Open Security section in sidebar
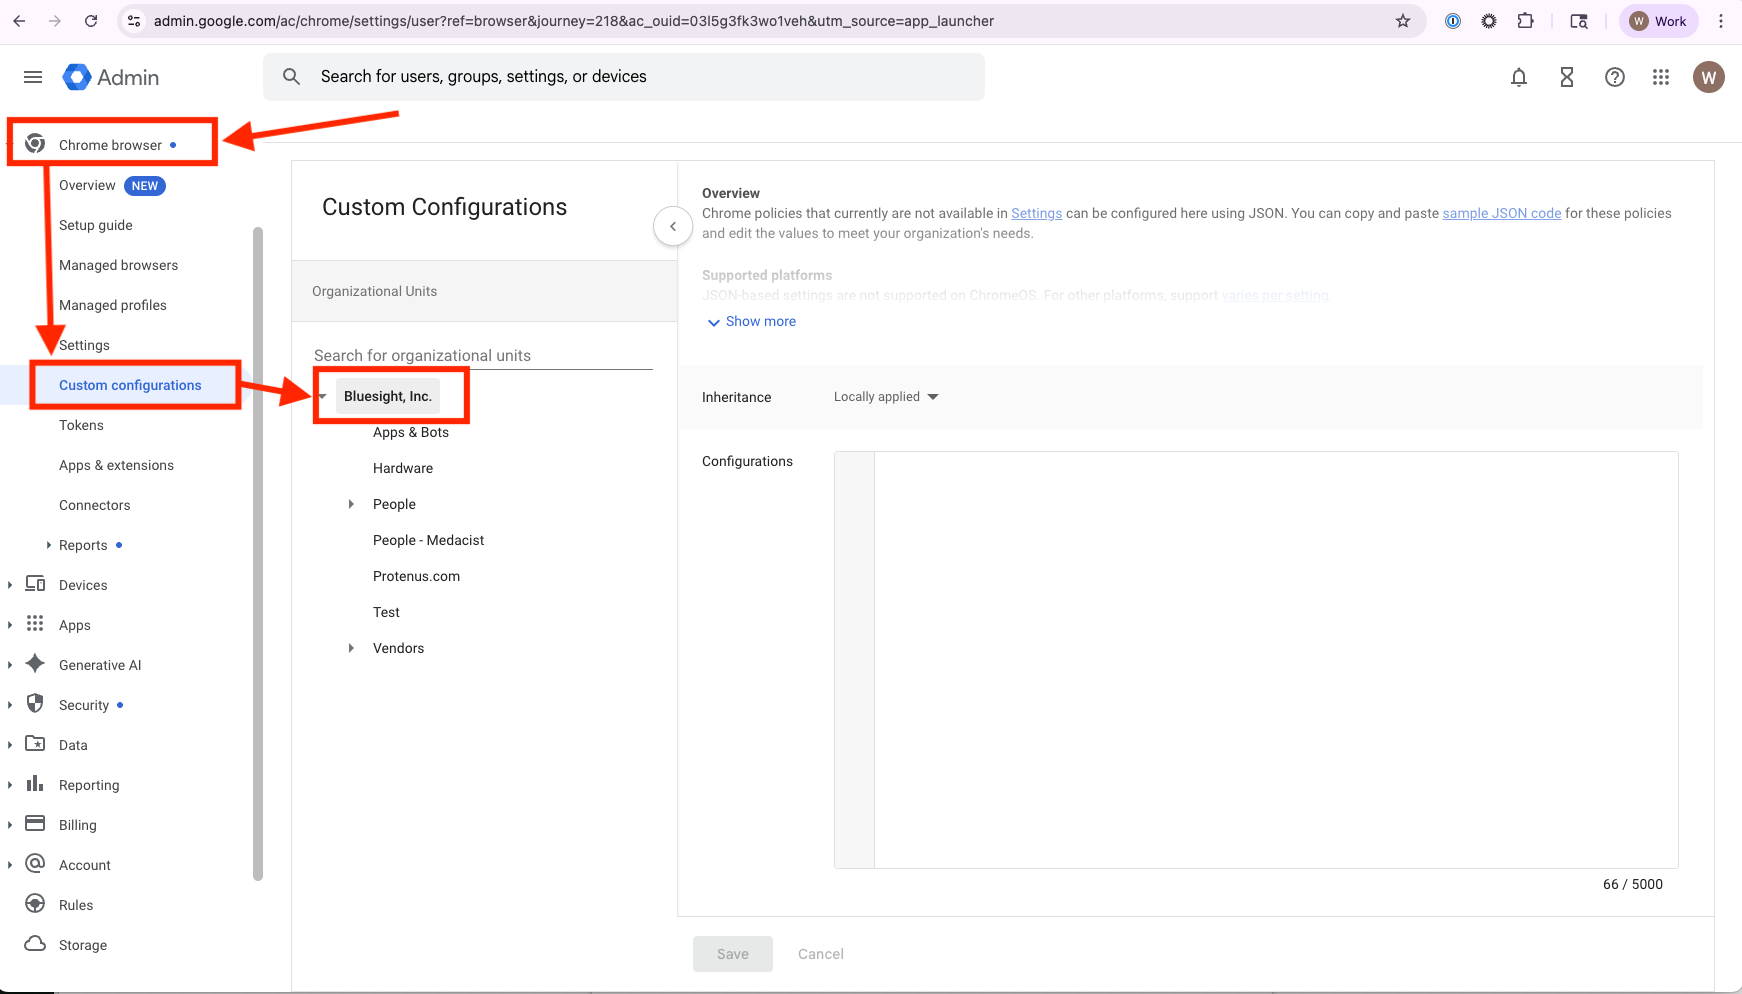Viewport: 1742px width, 994px height. (84, 705)
